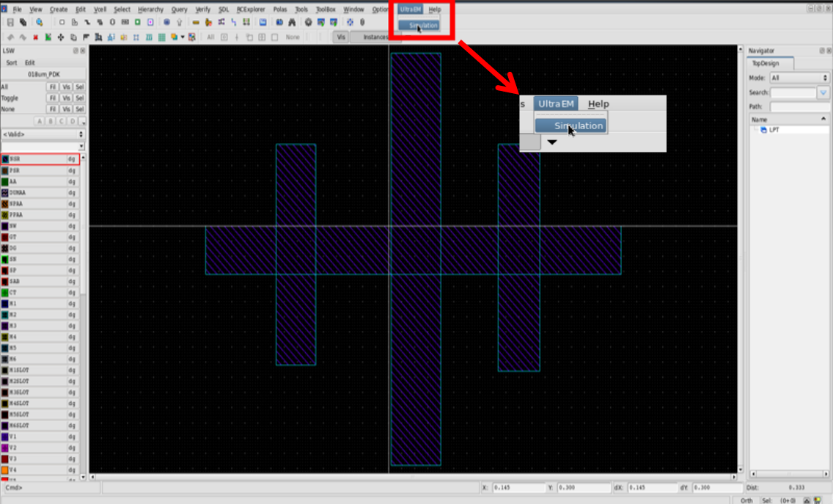The height and width of the screenshot is (504, 833).
Task: Select the four-arrow Move tool icon
Action: pyautogui.click(x=61, y=37)
